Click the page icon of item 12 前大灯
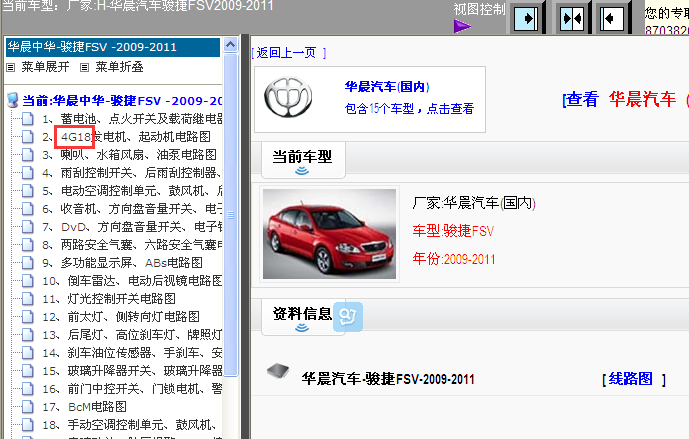The width and height of the screenshot is (689, 439). tap(28, 317)
